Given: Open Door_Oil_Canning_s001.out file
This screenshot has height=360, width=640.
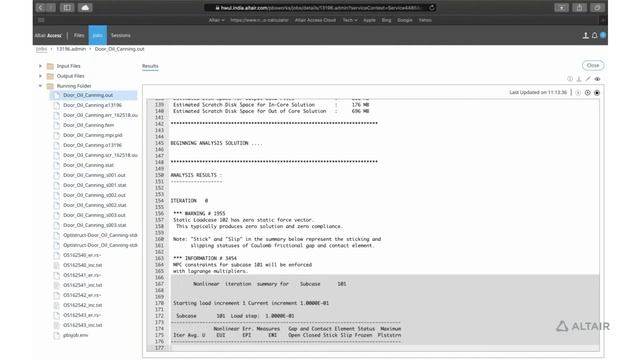Looking at the screenshot, I should click(x=94, y=175).
